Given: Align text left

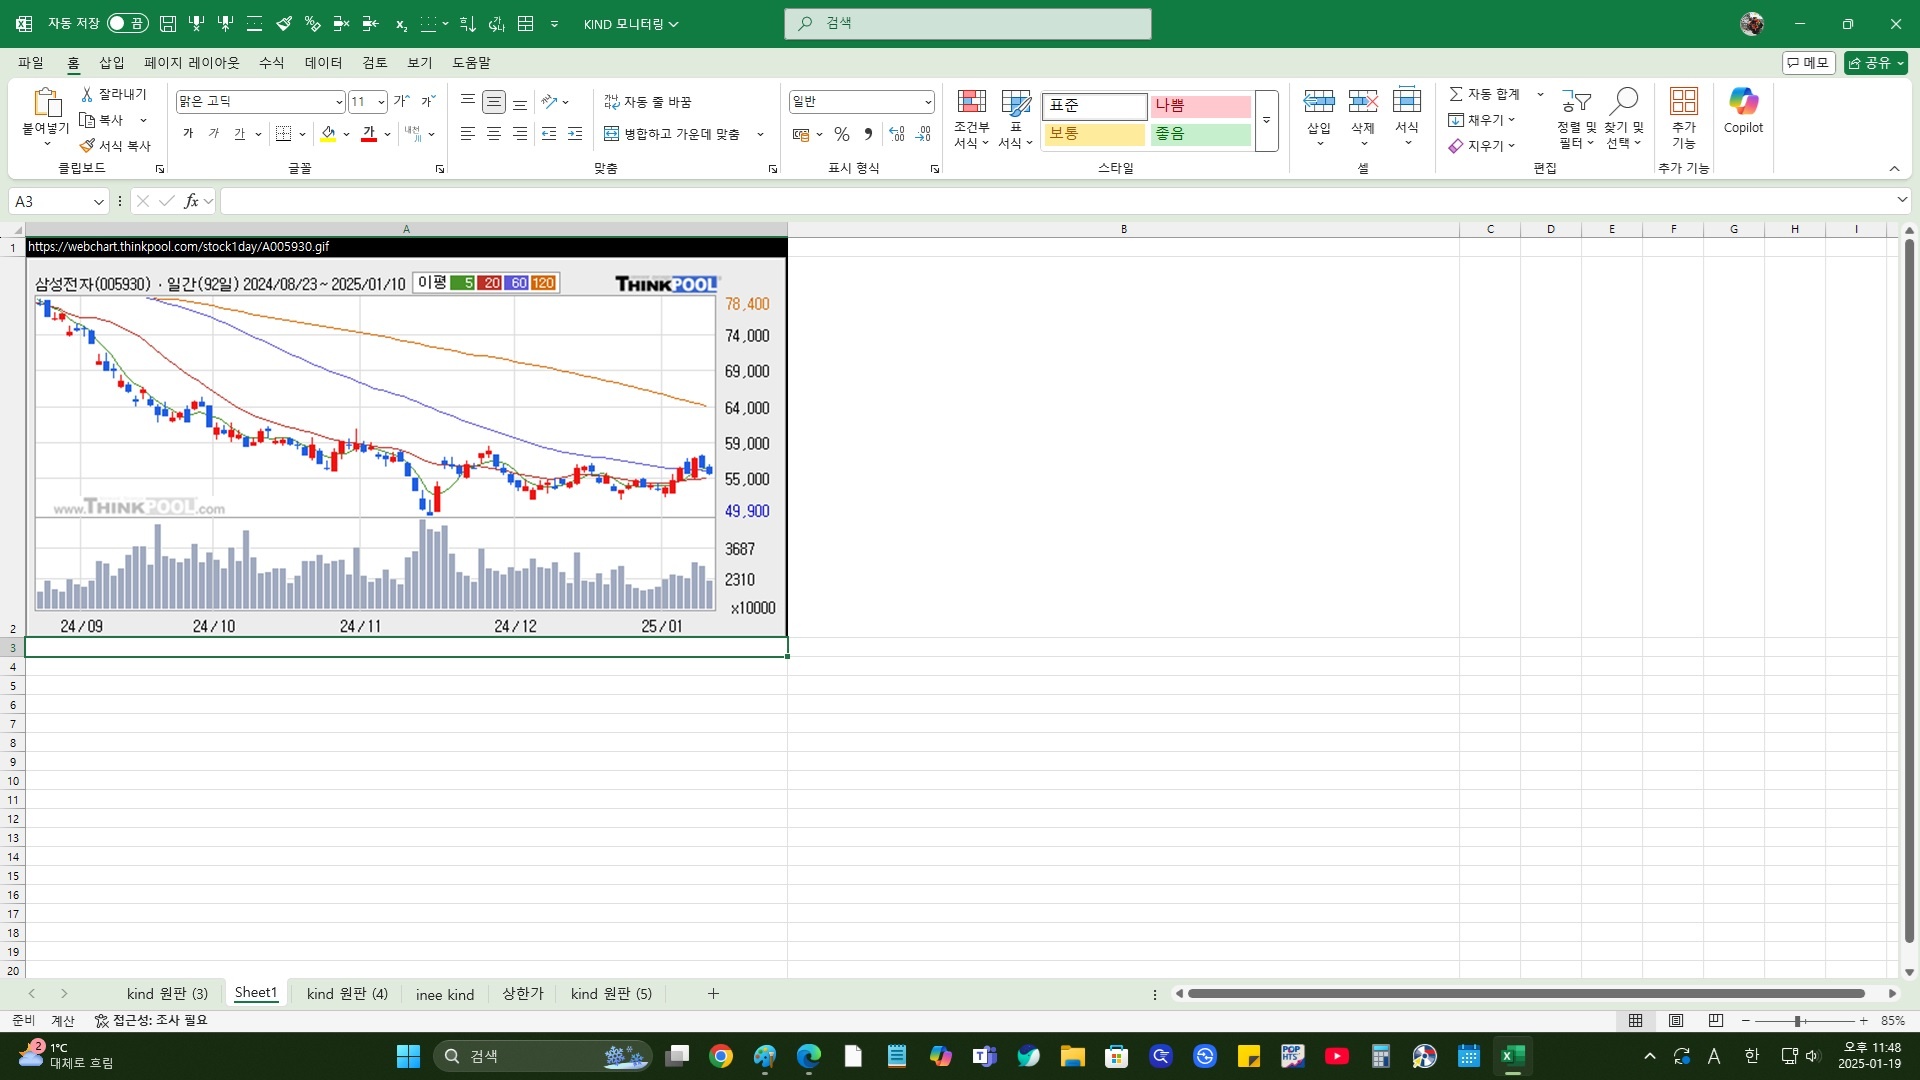Looking at the screenshot, I should pyautogui.click(x=468, y=134).
